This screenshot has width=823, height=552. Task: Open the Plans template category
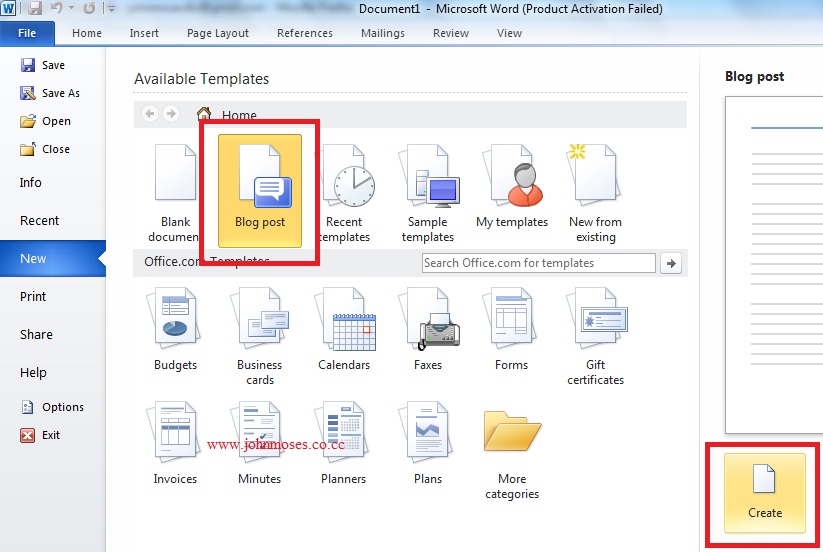(x=428, y=443)
